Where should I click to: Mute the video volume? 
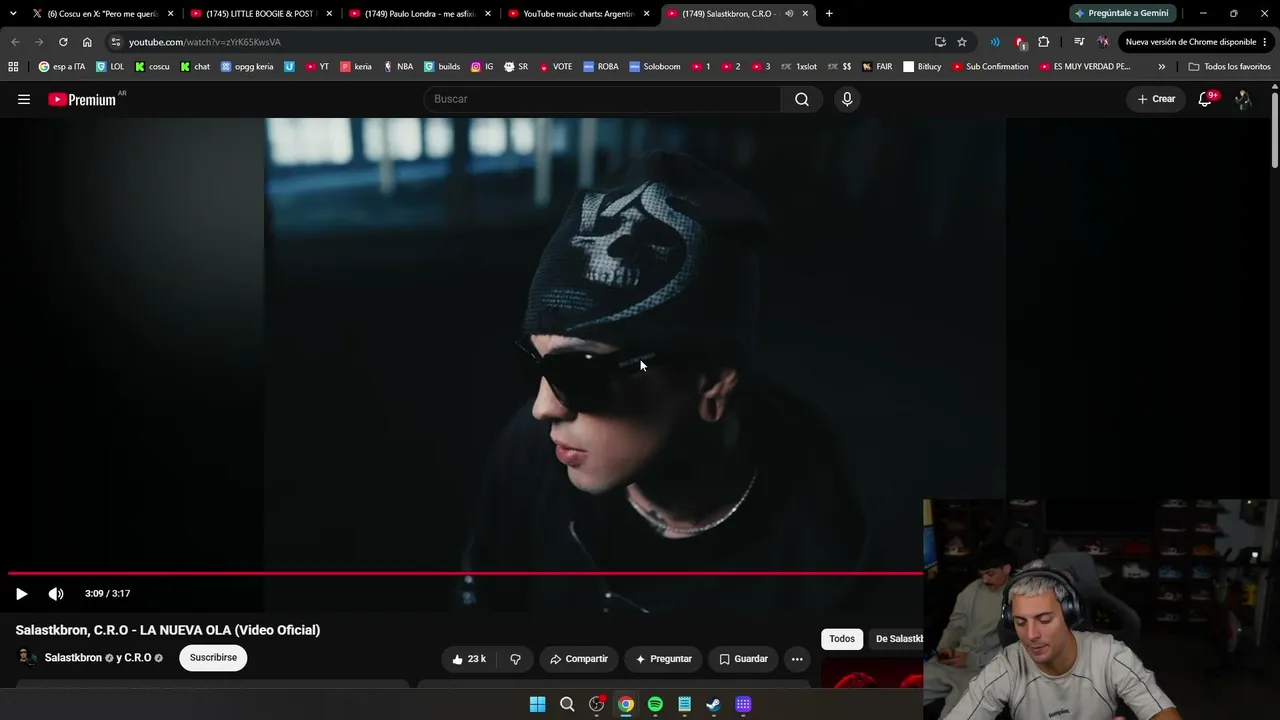[x=56, y=594]
